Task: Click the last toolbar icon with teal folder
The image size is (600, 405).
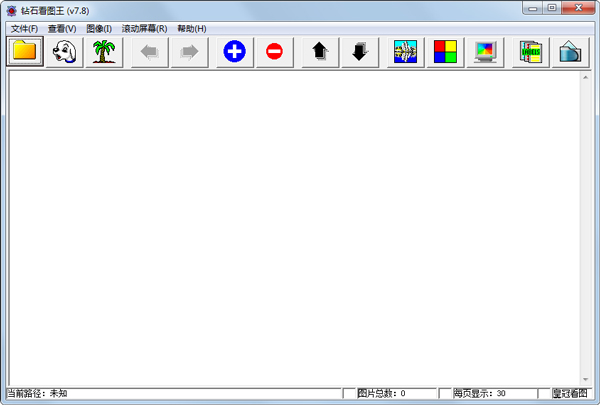Action: [570, 51]
